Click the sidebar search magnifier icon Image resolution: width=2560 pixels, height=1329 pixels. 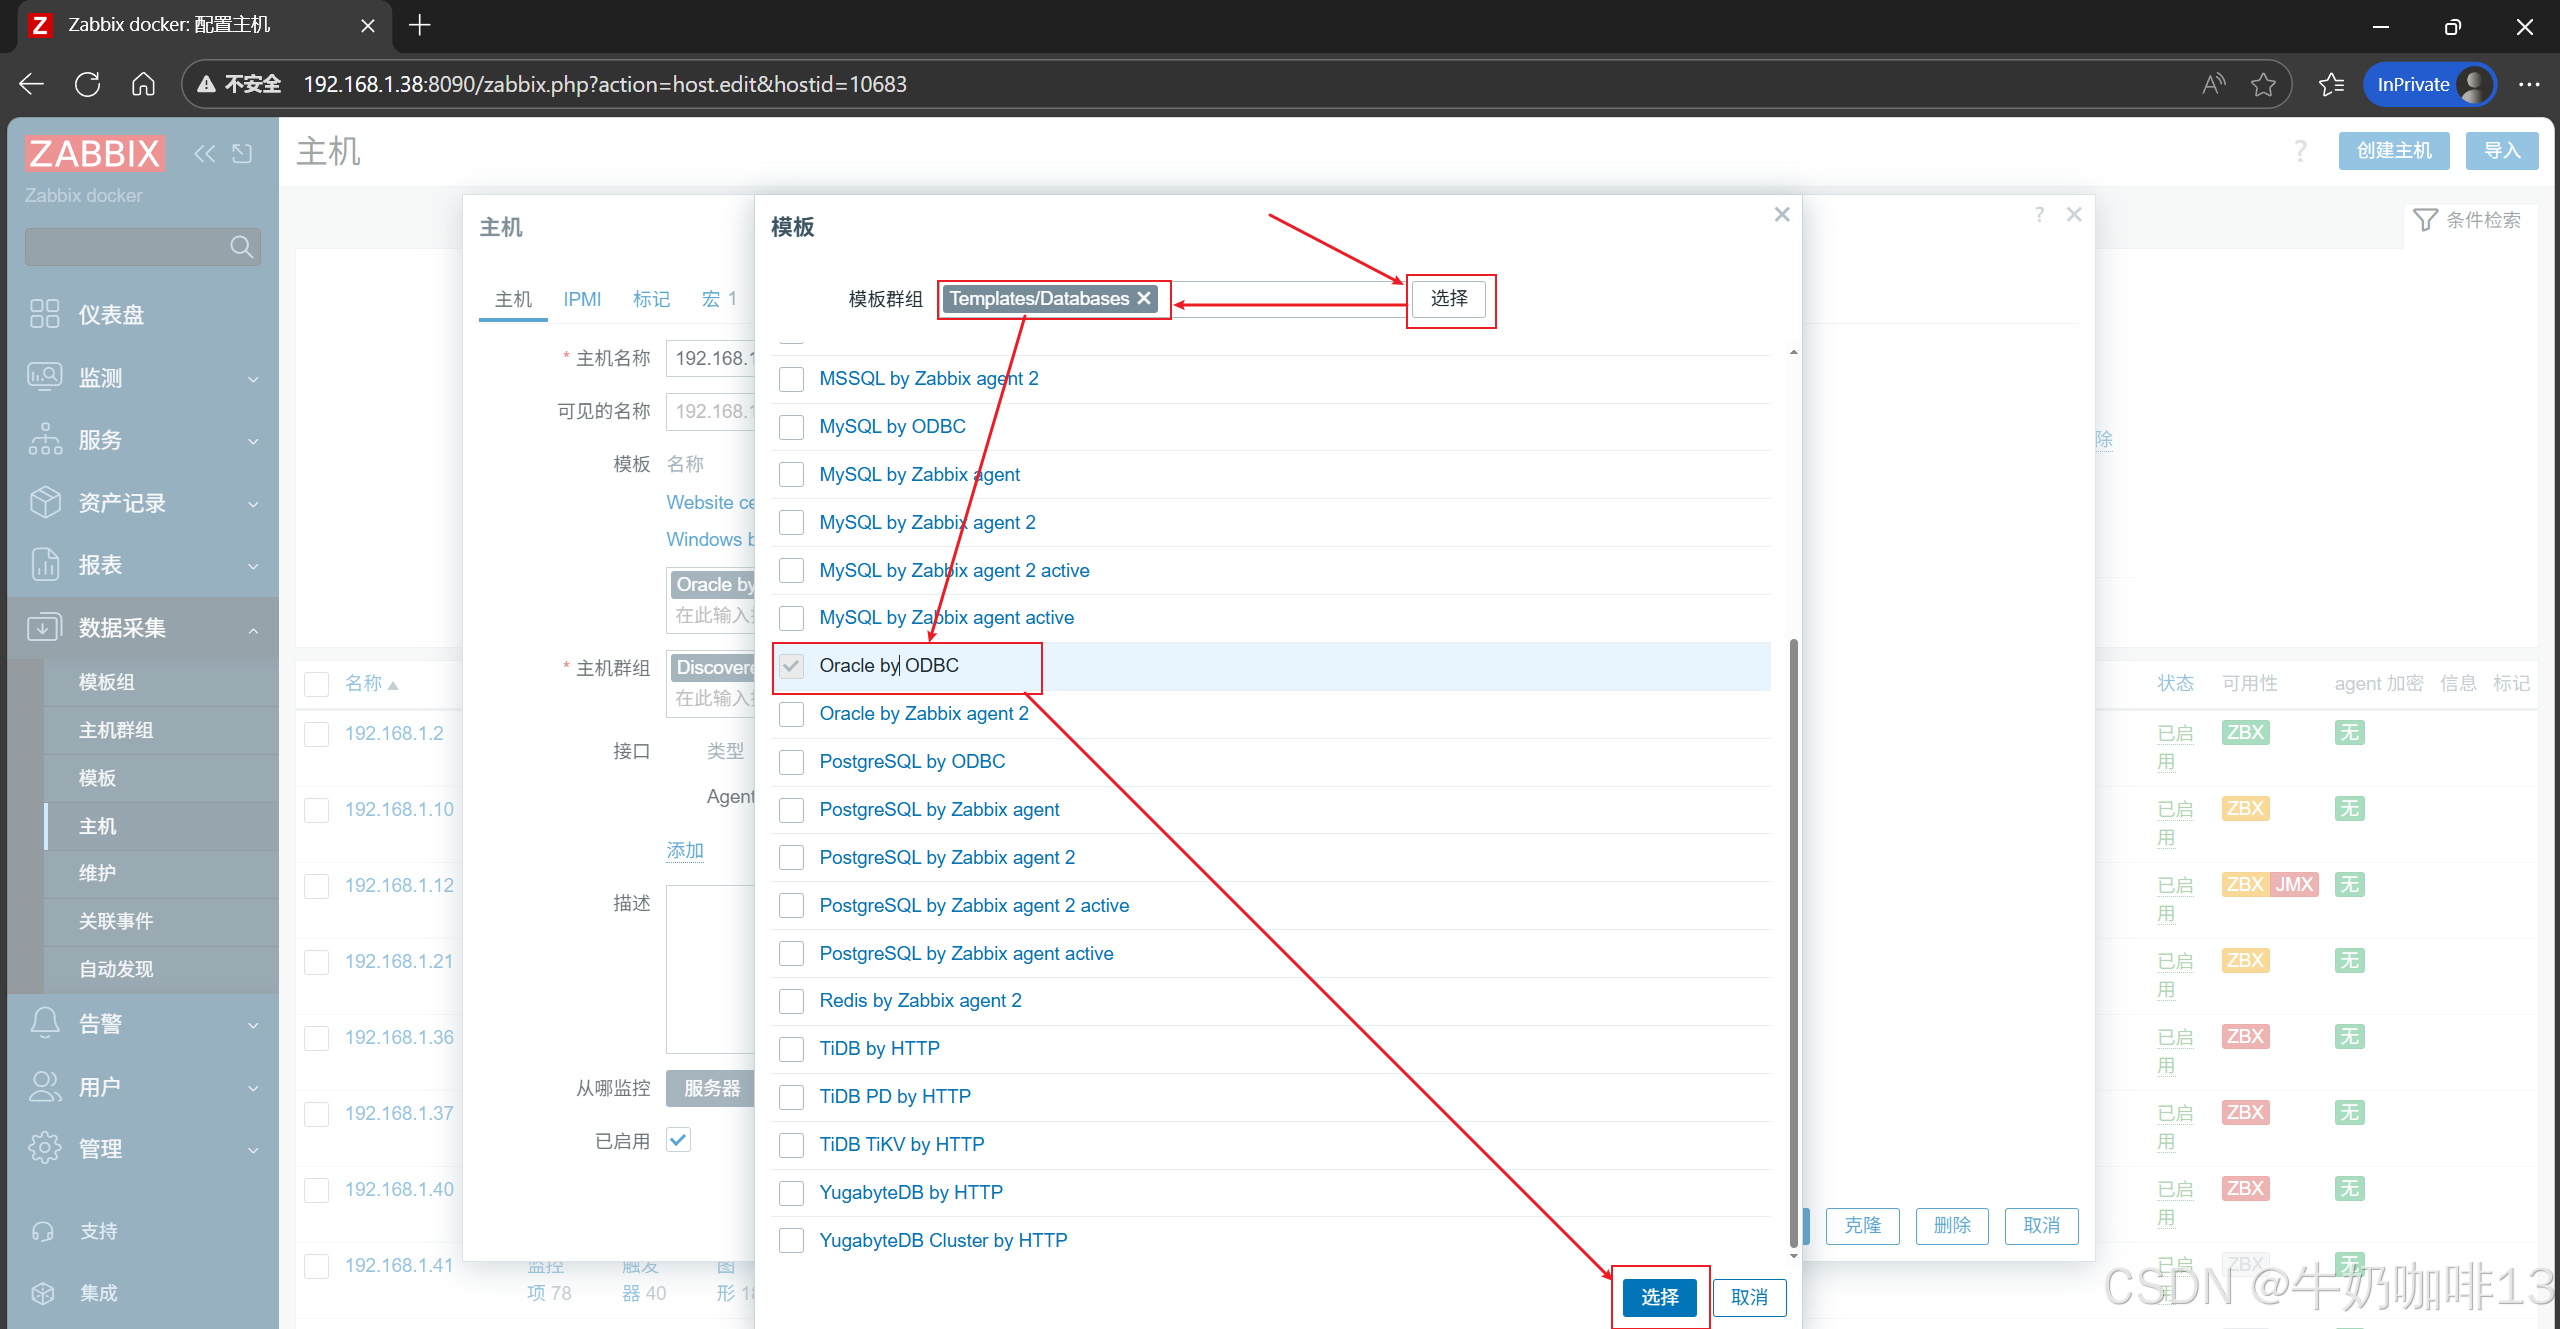coord(240,247)
